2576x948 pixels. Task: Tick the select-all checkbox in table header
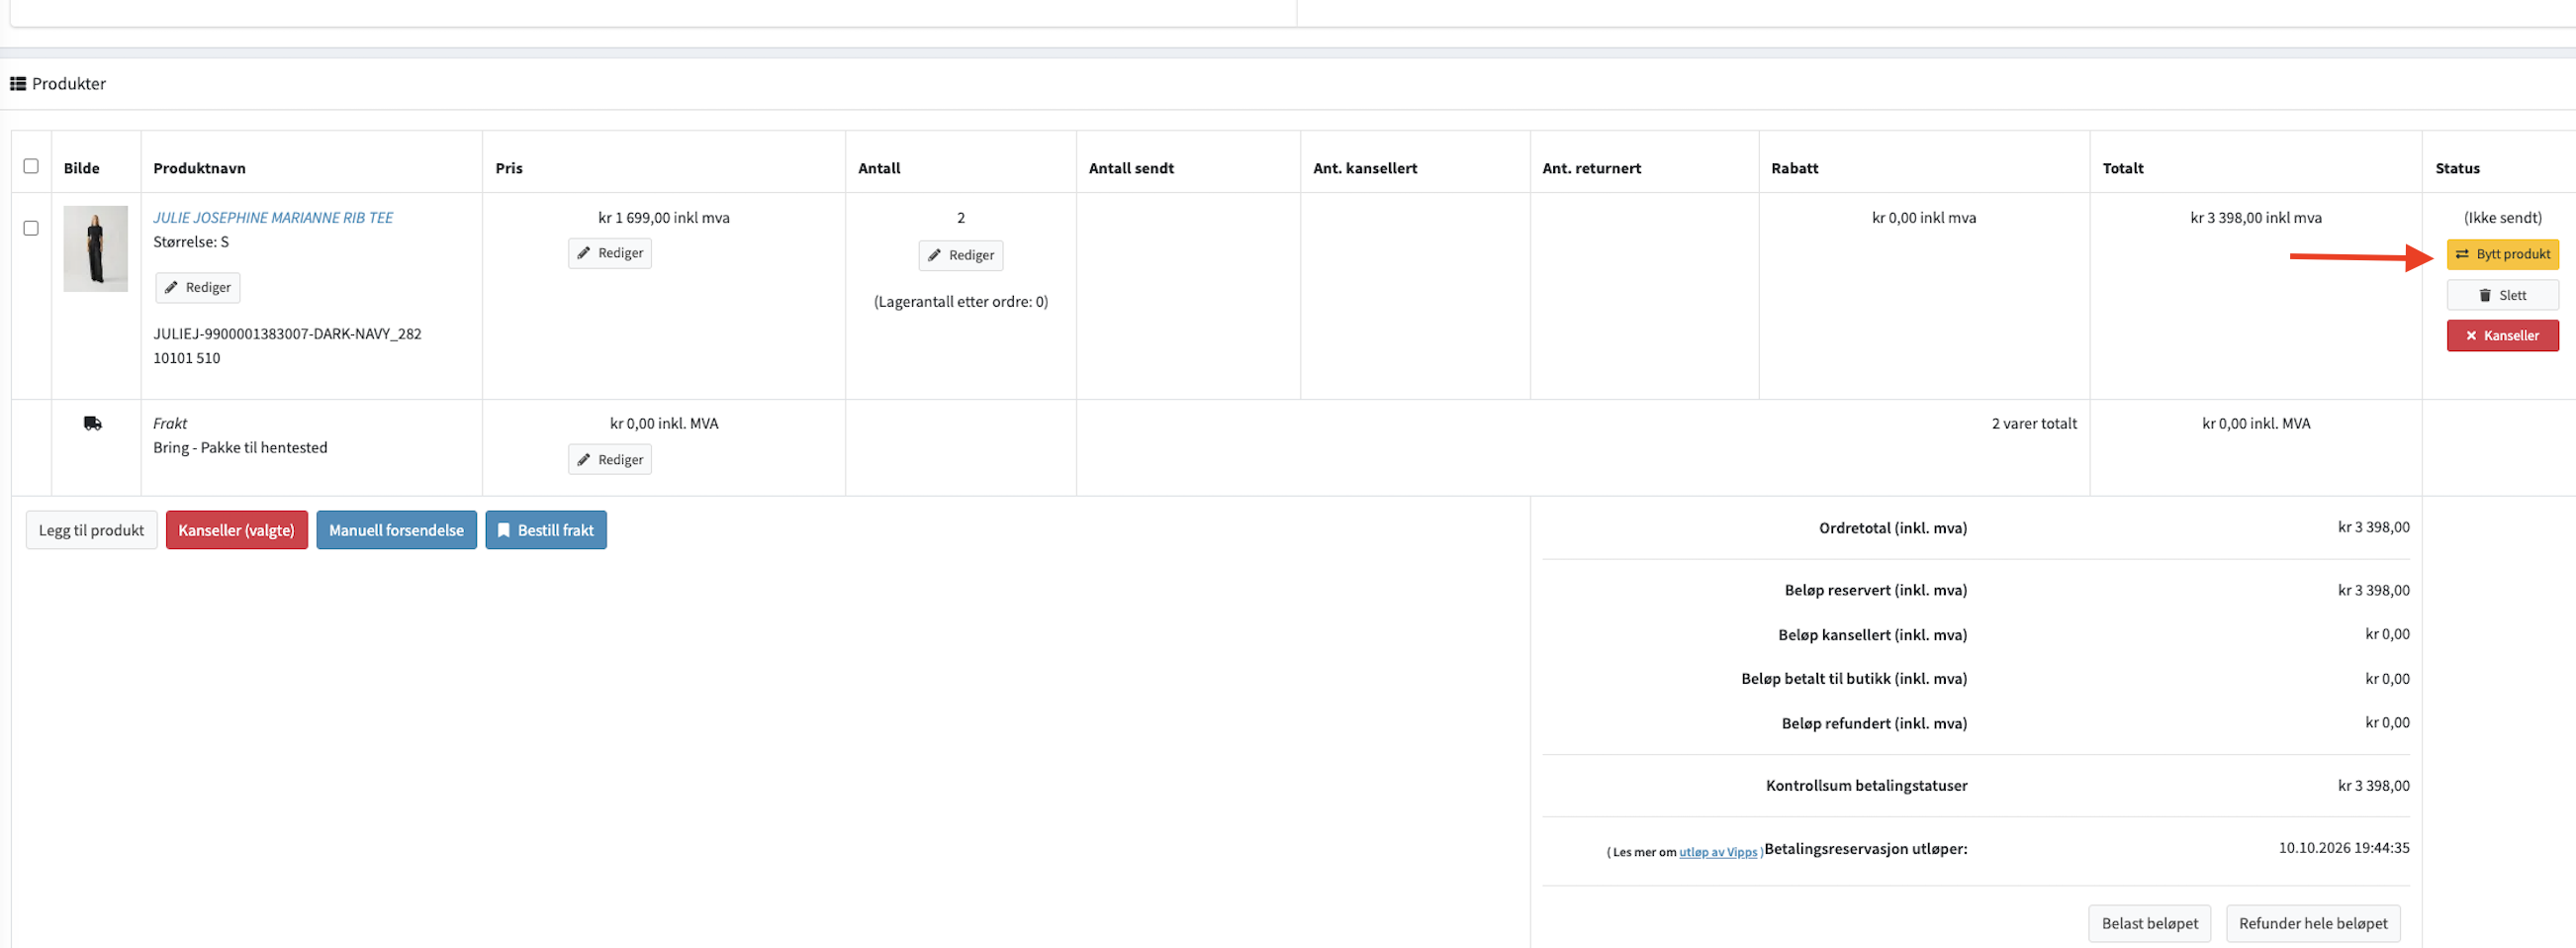click(x=31, y=166)
